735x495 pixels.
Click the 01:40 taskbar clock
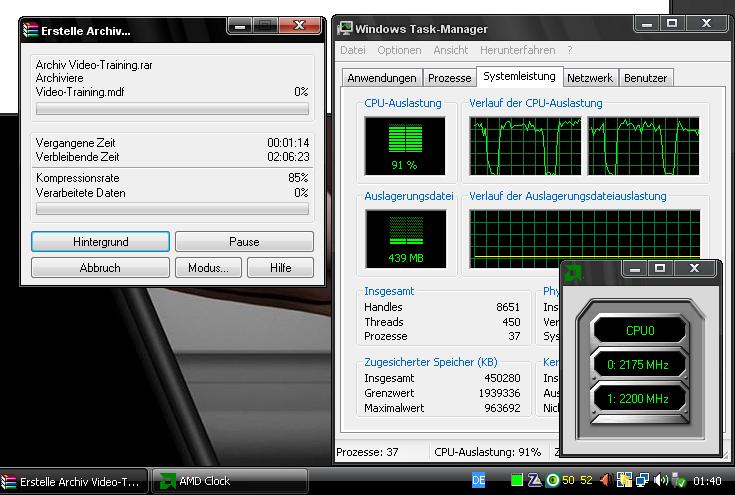[x=707, y=481]
